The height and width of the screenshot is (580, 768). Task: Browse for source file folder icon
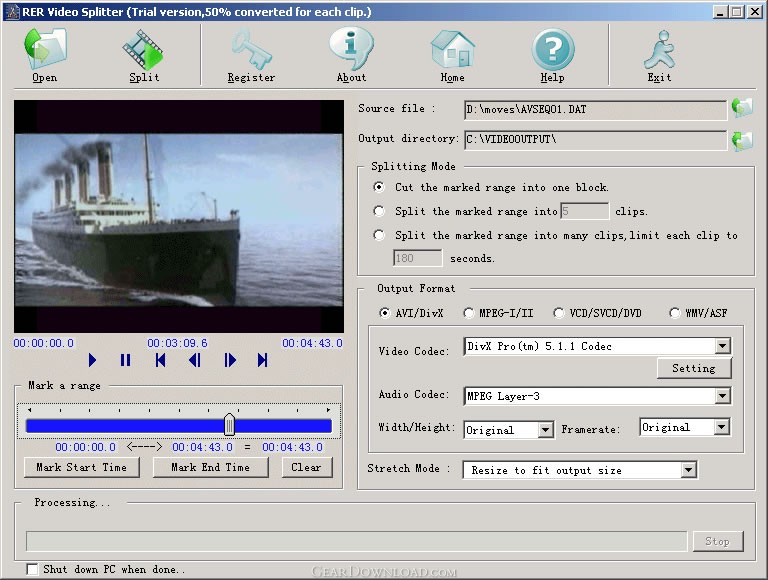[742, 108]
